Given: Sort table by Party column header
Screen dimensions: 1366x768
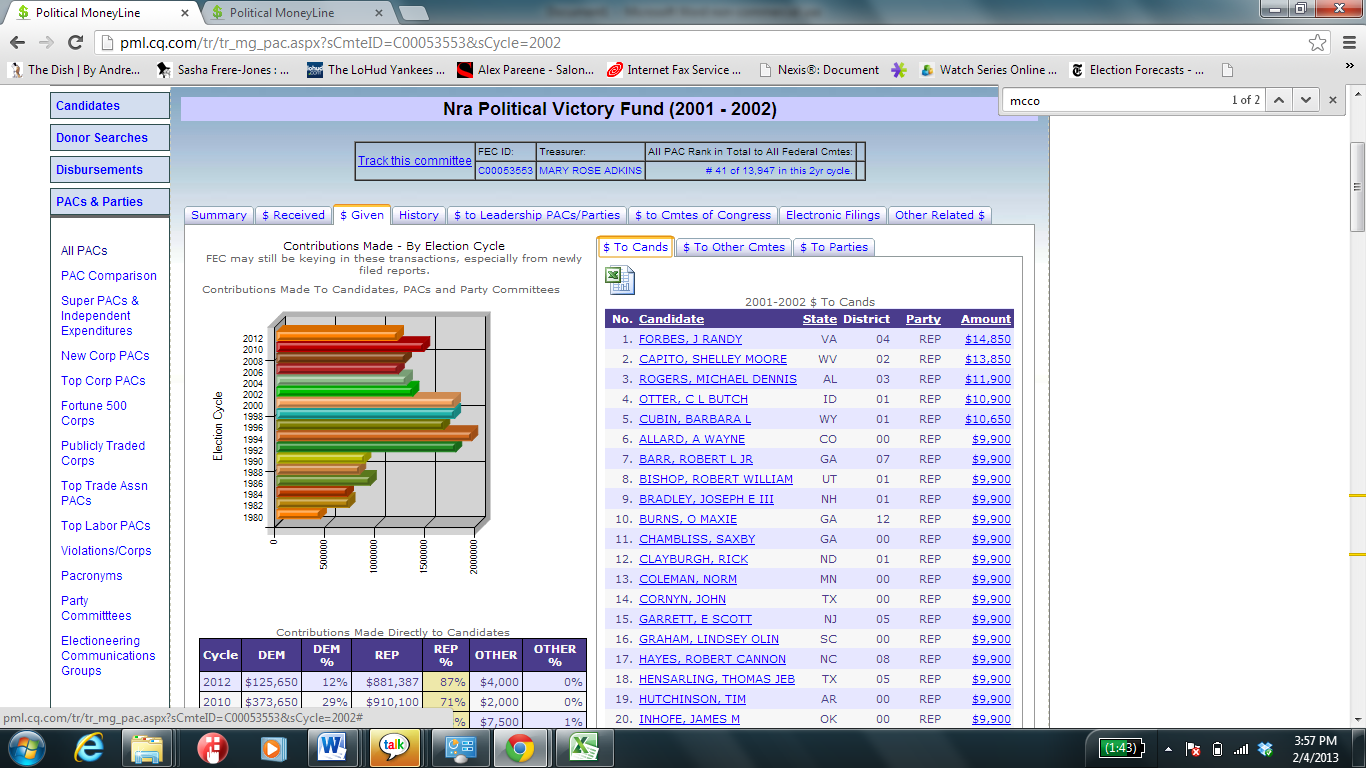Looking at the screenshot, I should [923, 319].
